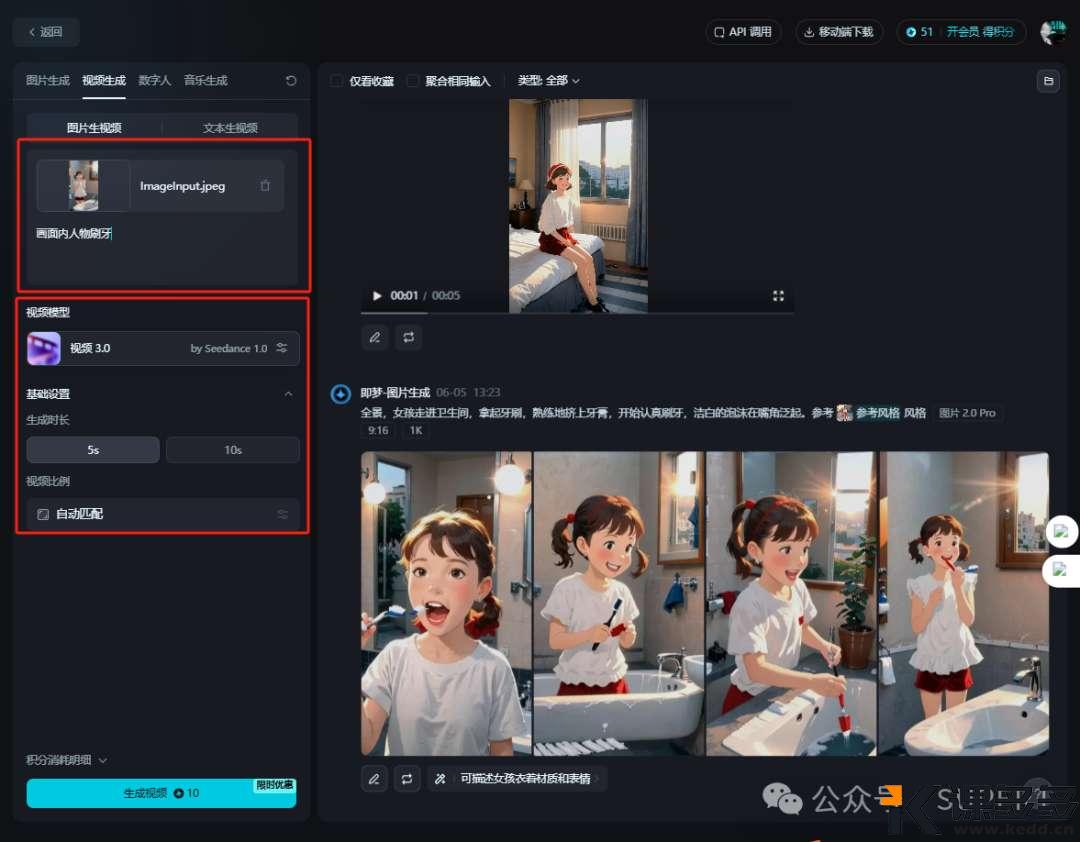Switch to the 文本生视频 tab
Viewport: 1080px width, 842px height.
point(230,128)
